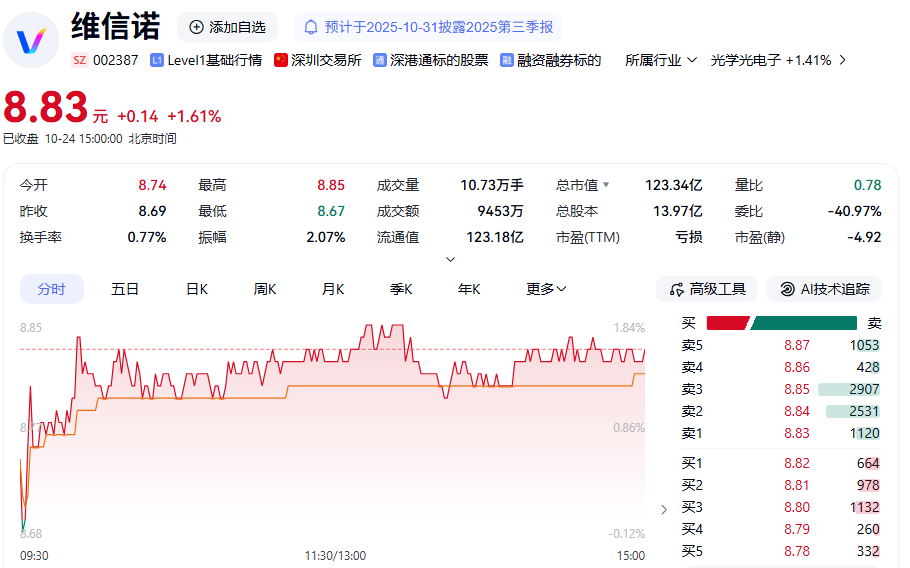Click the SZ market tag icon

[80, 60]
